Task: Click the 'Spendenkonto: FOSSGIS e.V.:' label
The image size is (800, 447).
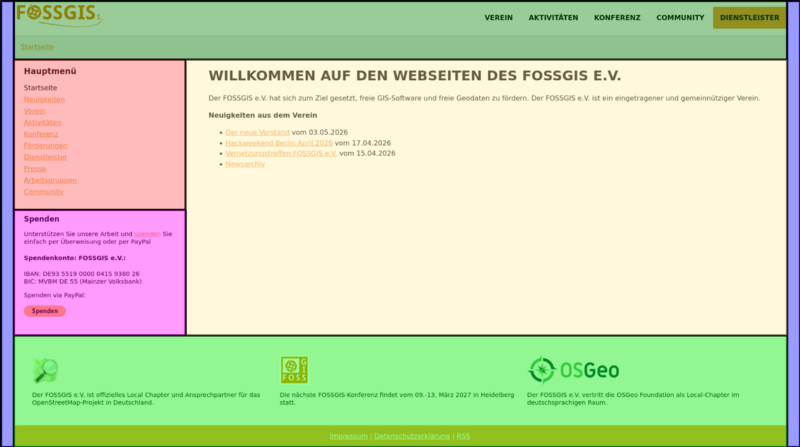Action: click(x=74, y=258)
